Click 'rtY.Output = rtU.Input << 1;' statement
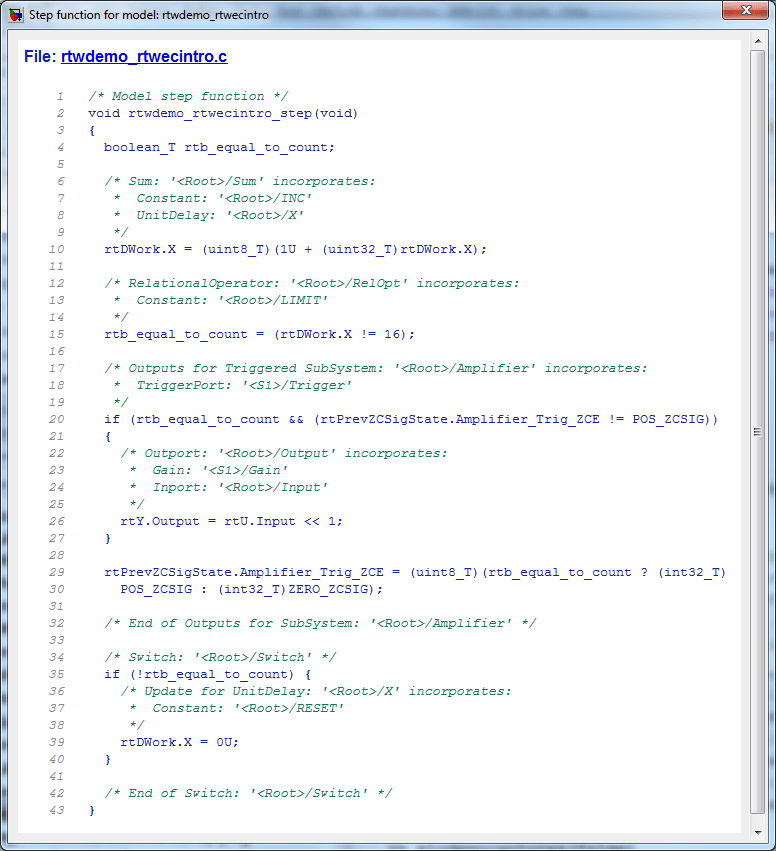 click(x=232, y=522)
